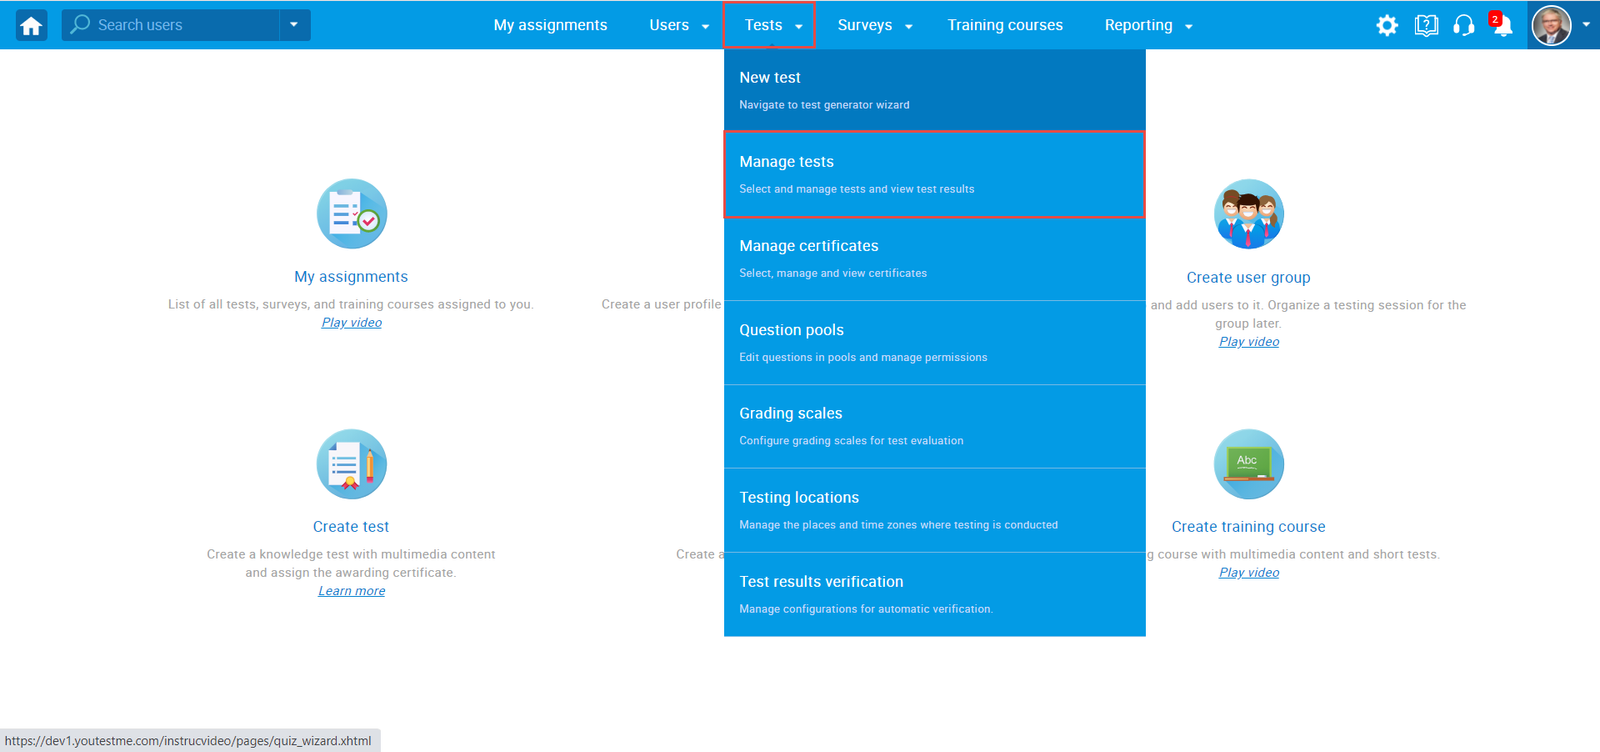This screenshot has width=1600, height=752.
Task: Click the Create user group icon
Action: click(1248, 214)
